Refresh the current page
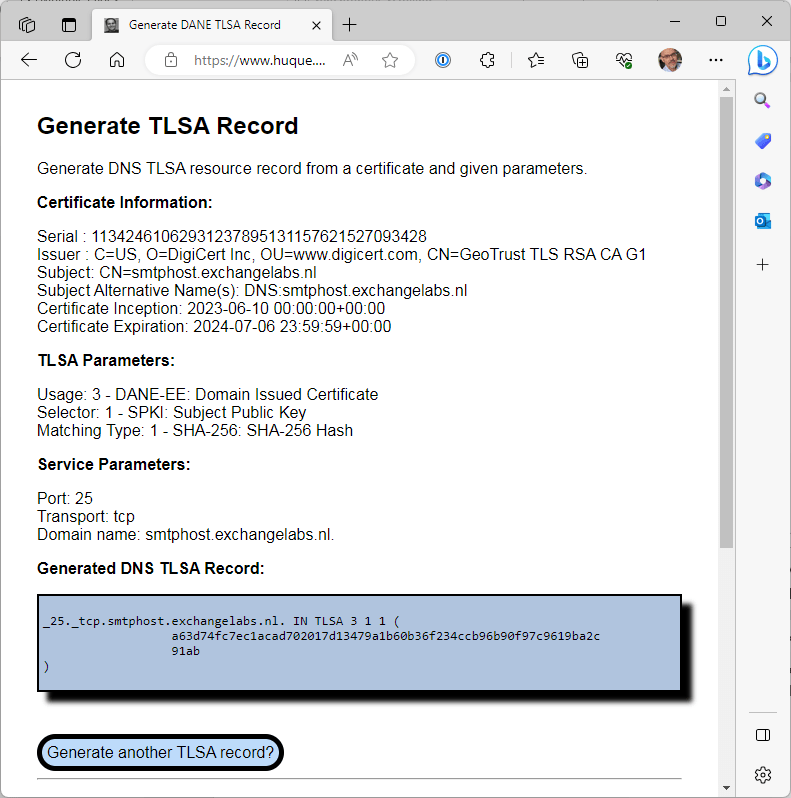The width and height of the screenshot is (791, 798). tap(73, 60)
